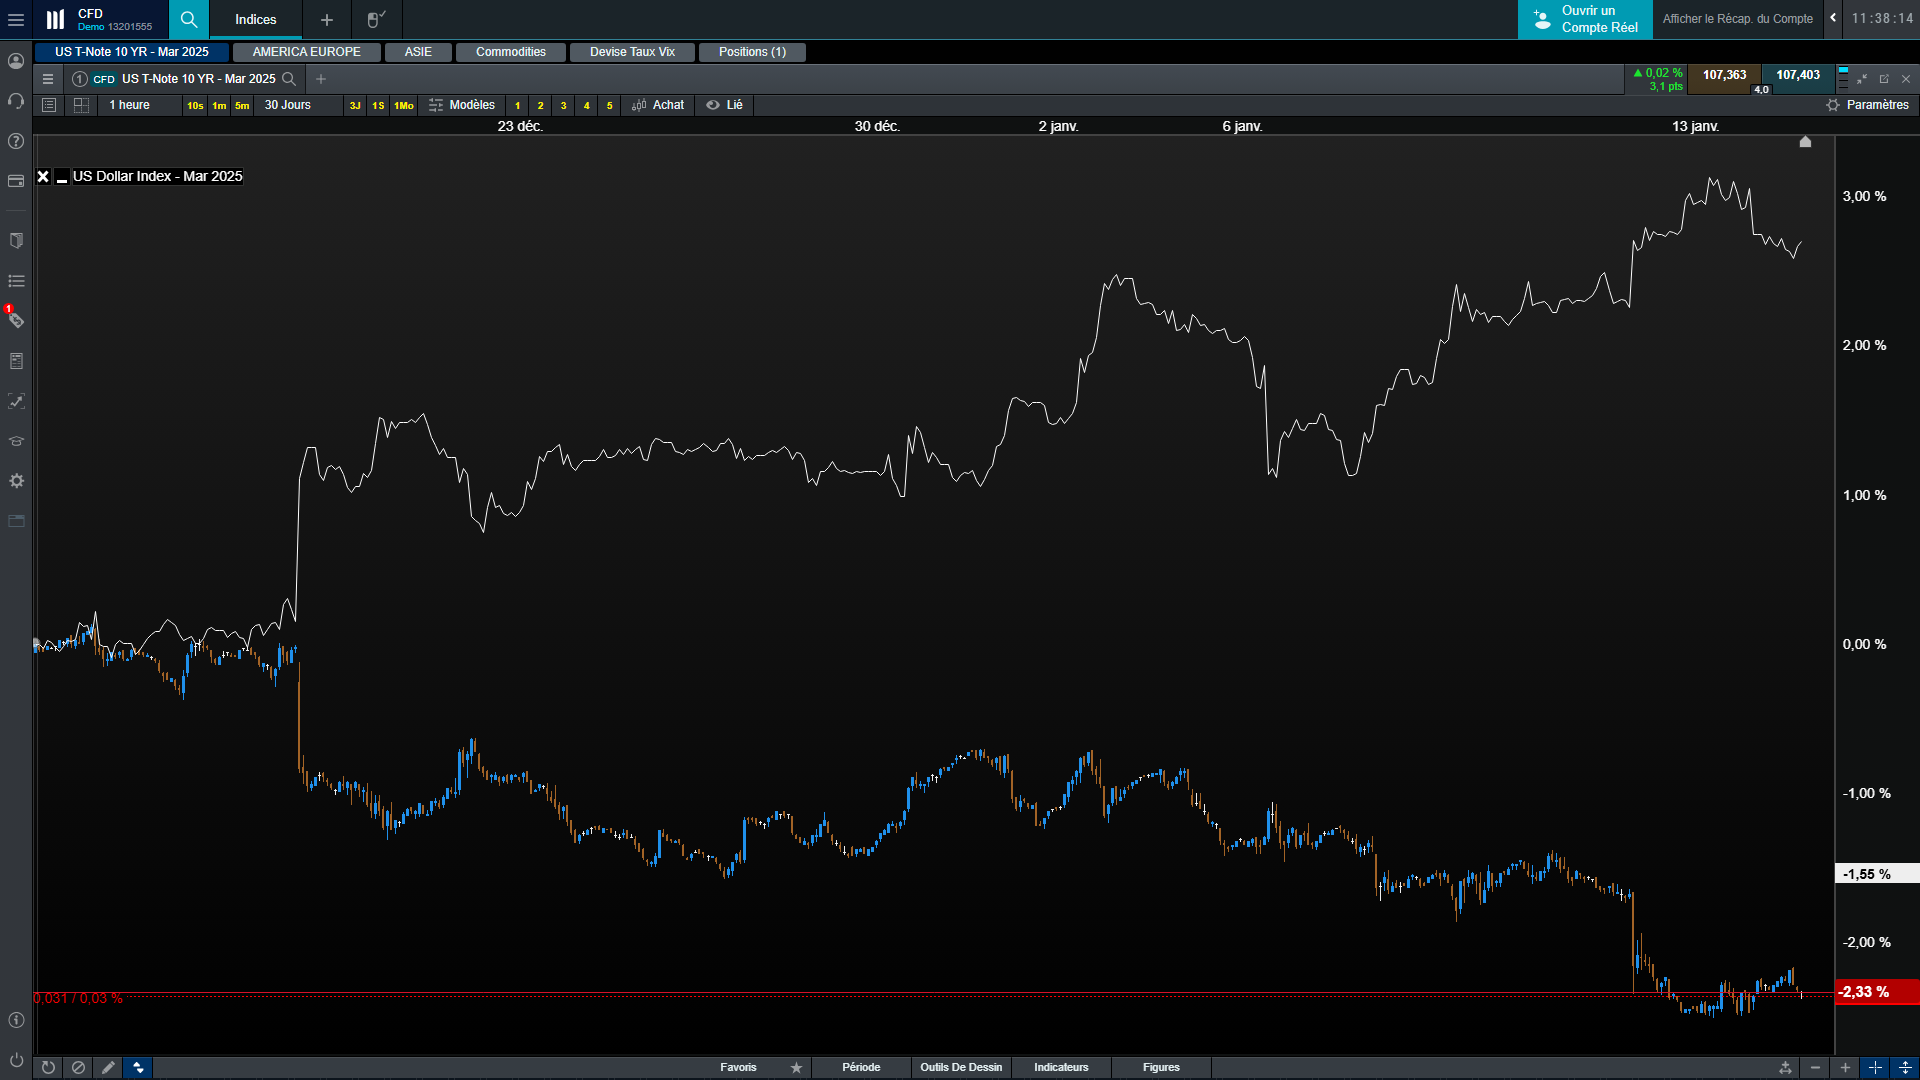This screenshot has height=1080, width=1920.
Task: Click the pencil drawing icon at bottom left
Action: 108,1067
